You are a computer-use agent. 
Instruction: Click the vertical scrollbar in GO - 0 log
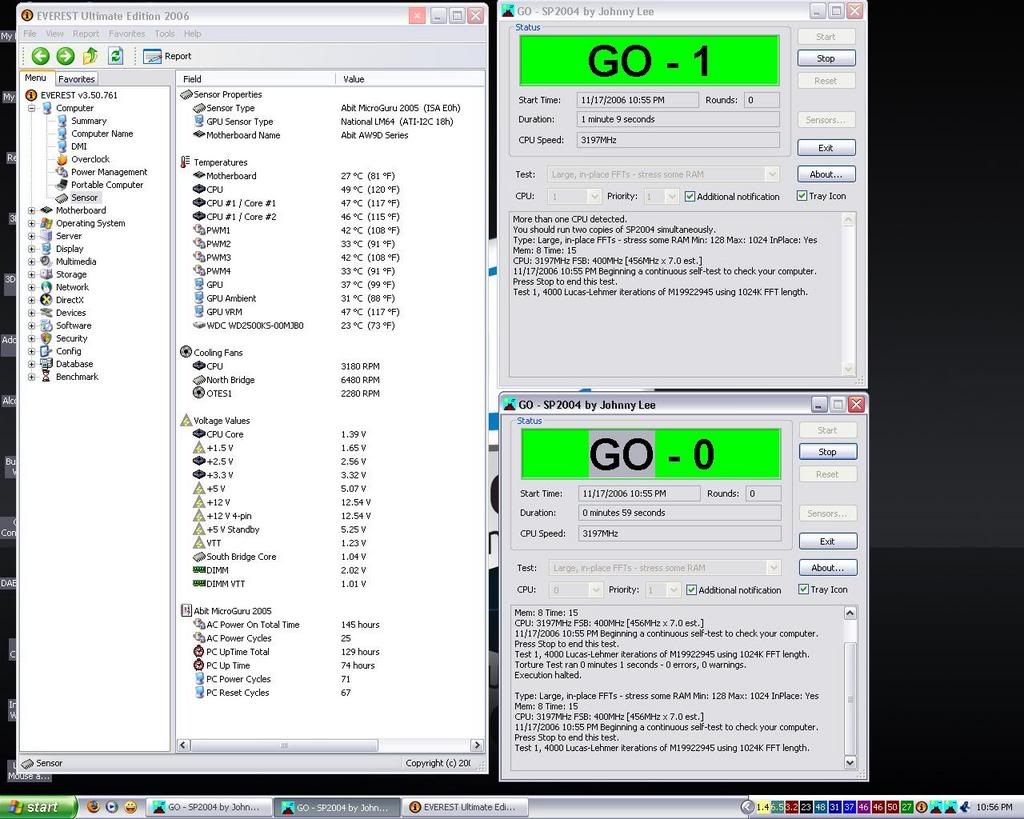click(x=850, y=698)
